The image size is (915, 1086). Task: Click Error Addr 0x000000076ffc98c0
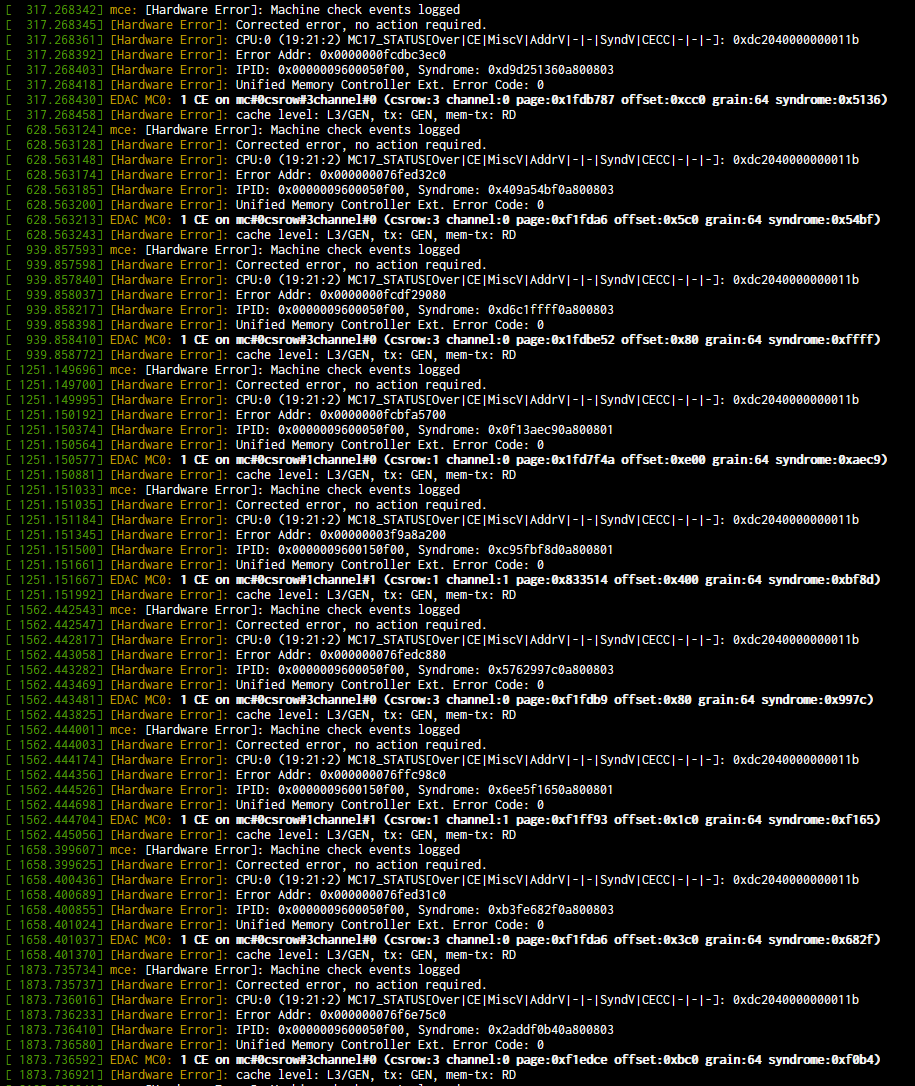[x=383, y=775]
